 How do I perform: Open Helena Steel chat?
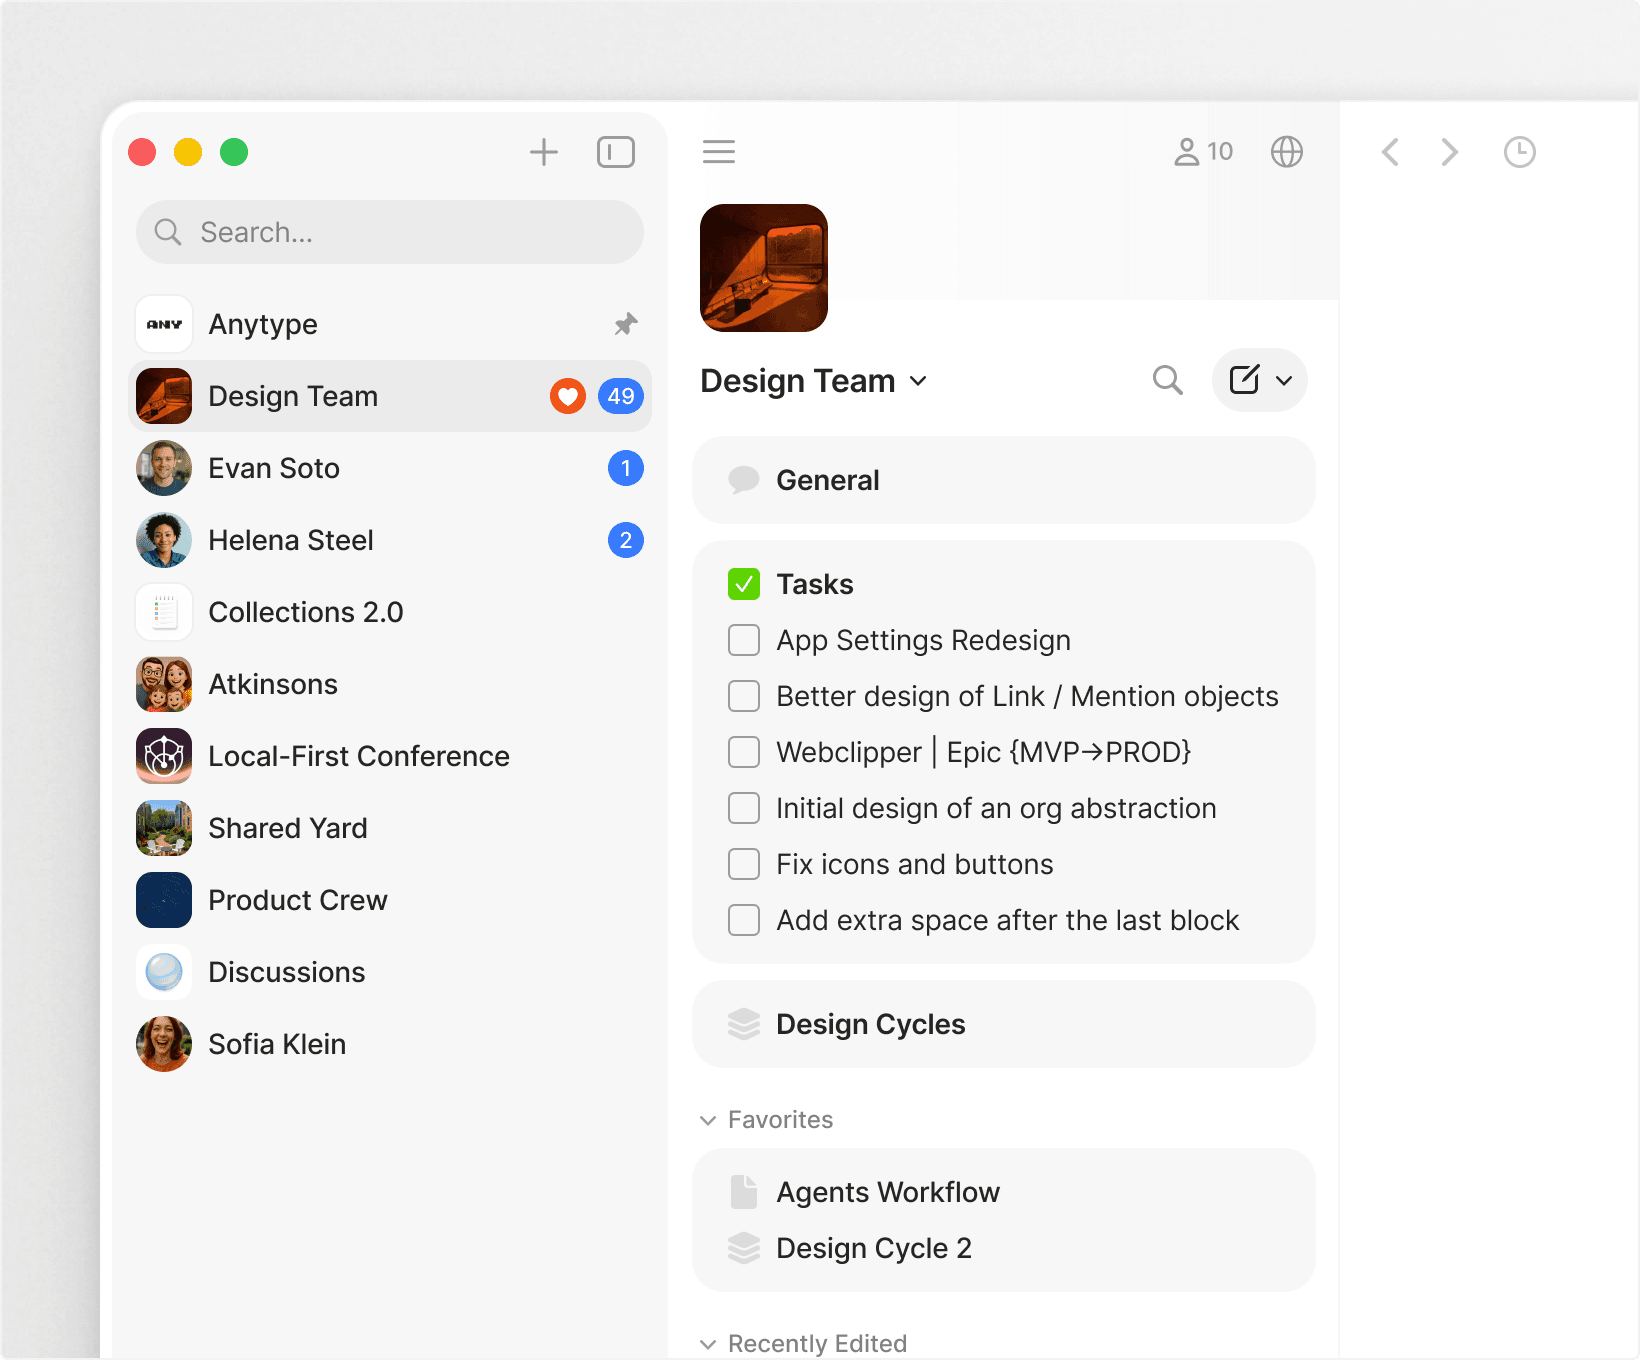(x=390, y=540)
